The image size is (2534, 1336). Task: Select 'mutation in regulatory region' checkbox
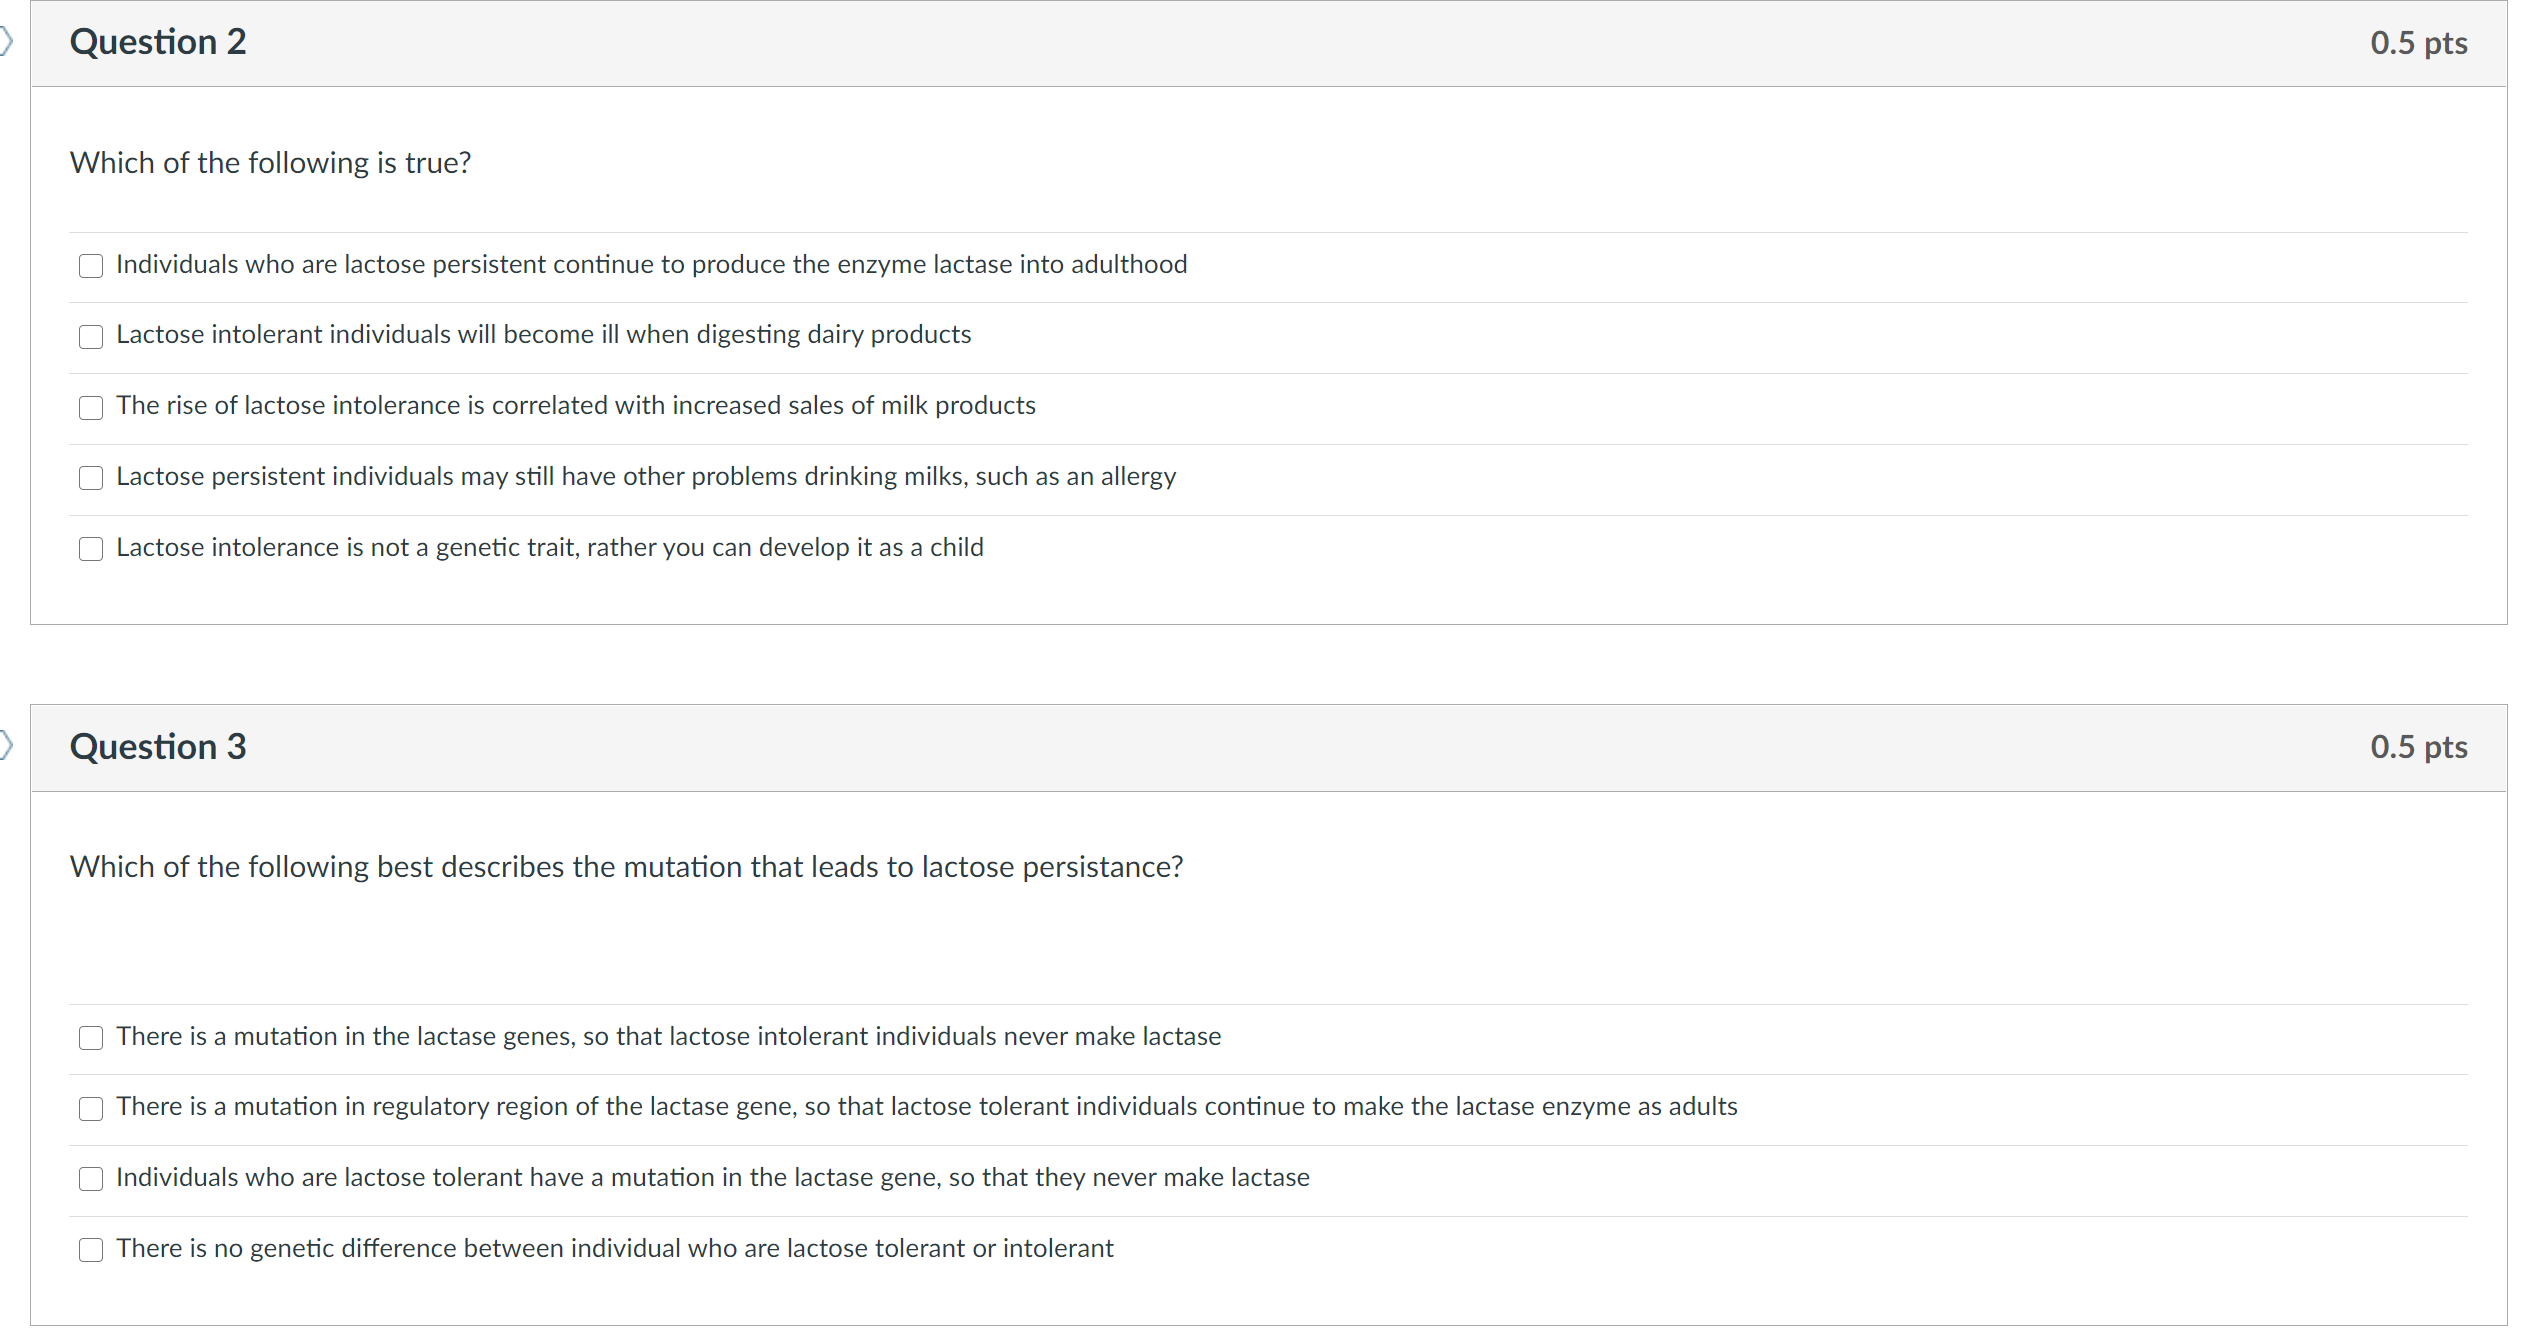click(x=91, y=1109)
